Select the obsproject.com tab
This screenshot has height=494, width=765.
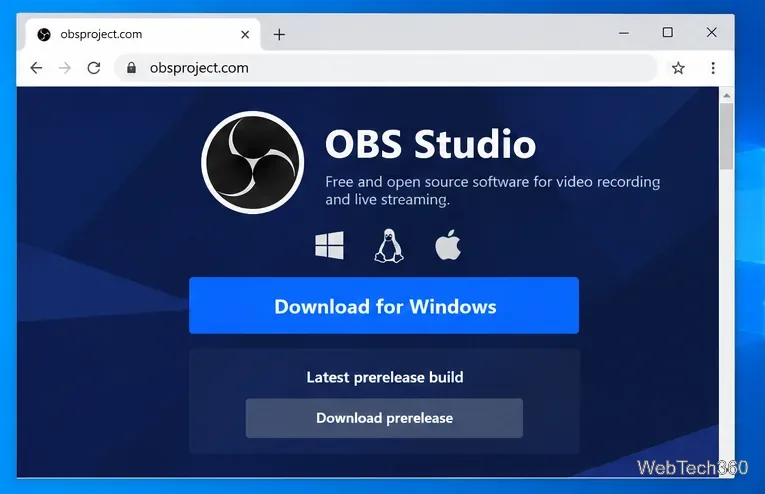pos(142,34)
